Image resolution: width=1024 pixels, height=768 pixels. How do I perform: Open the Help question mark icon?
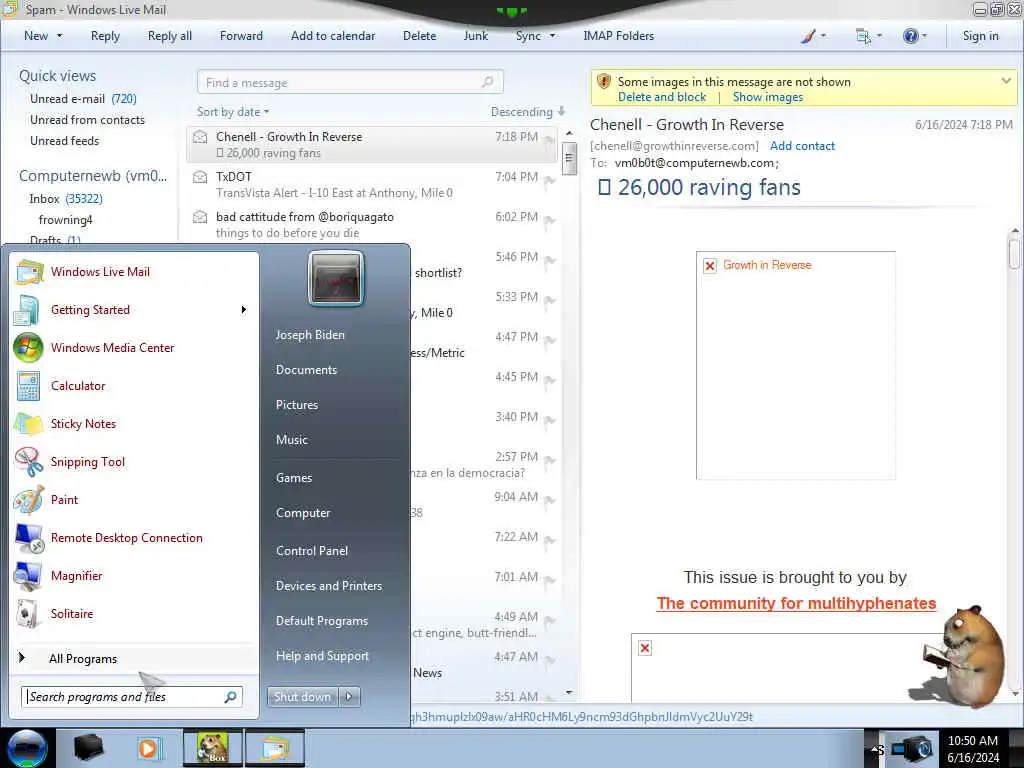(910, 36)
